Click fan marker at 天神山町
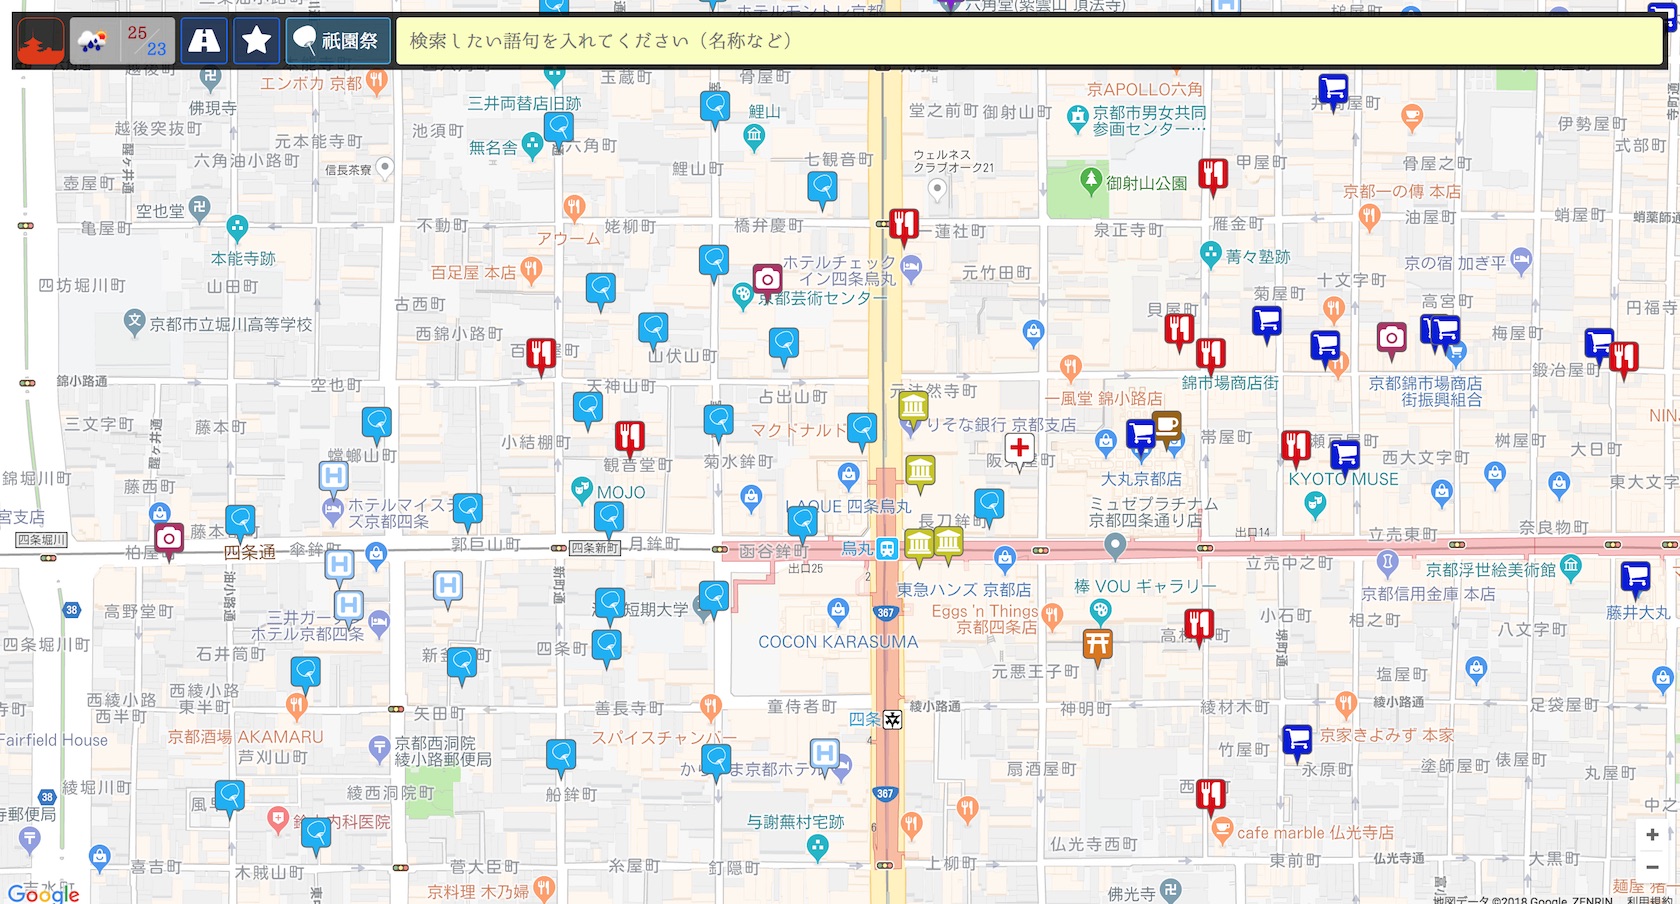The width and height of the screenshot is (1680, 904). coord(588,409)
